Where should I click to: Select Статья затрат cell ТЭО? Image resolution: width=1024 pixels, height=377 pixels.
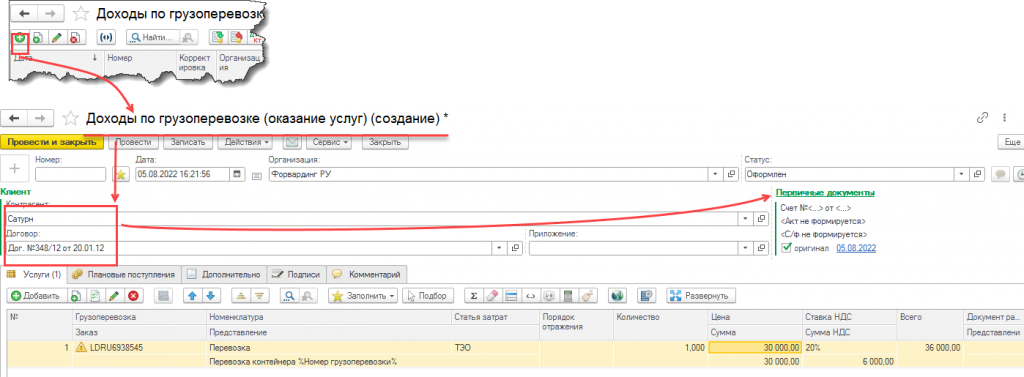click(x=495, y=348)
